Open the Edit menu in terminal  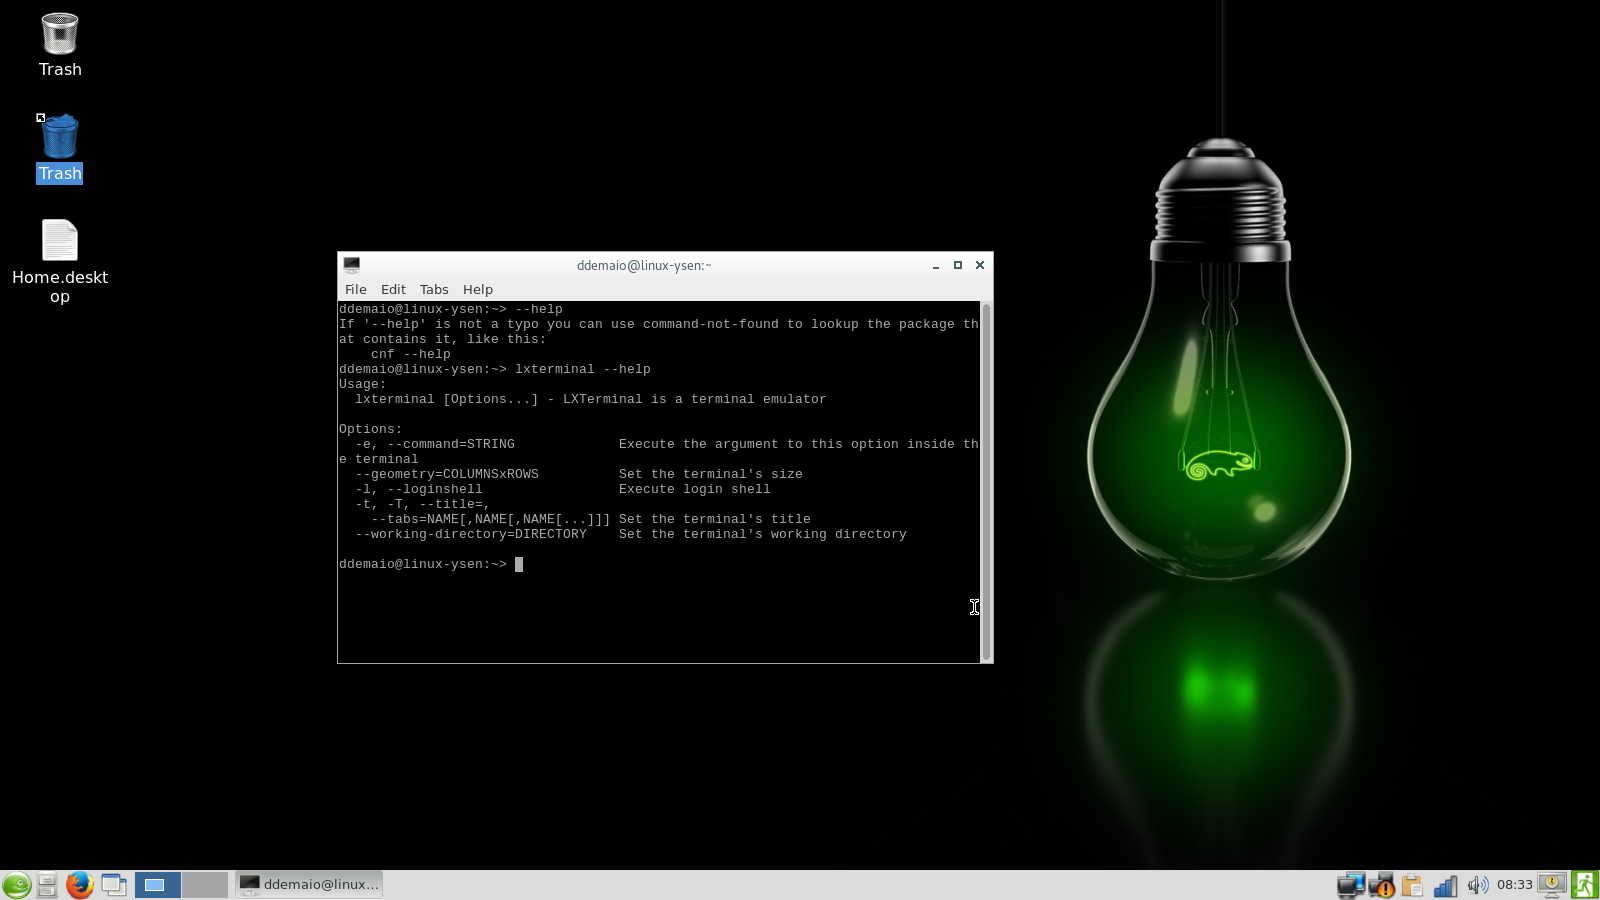(x=393, y=290)
